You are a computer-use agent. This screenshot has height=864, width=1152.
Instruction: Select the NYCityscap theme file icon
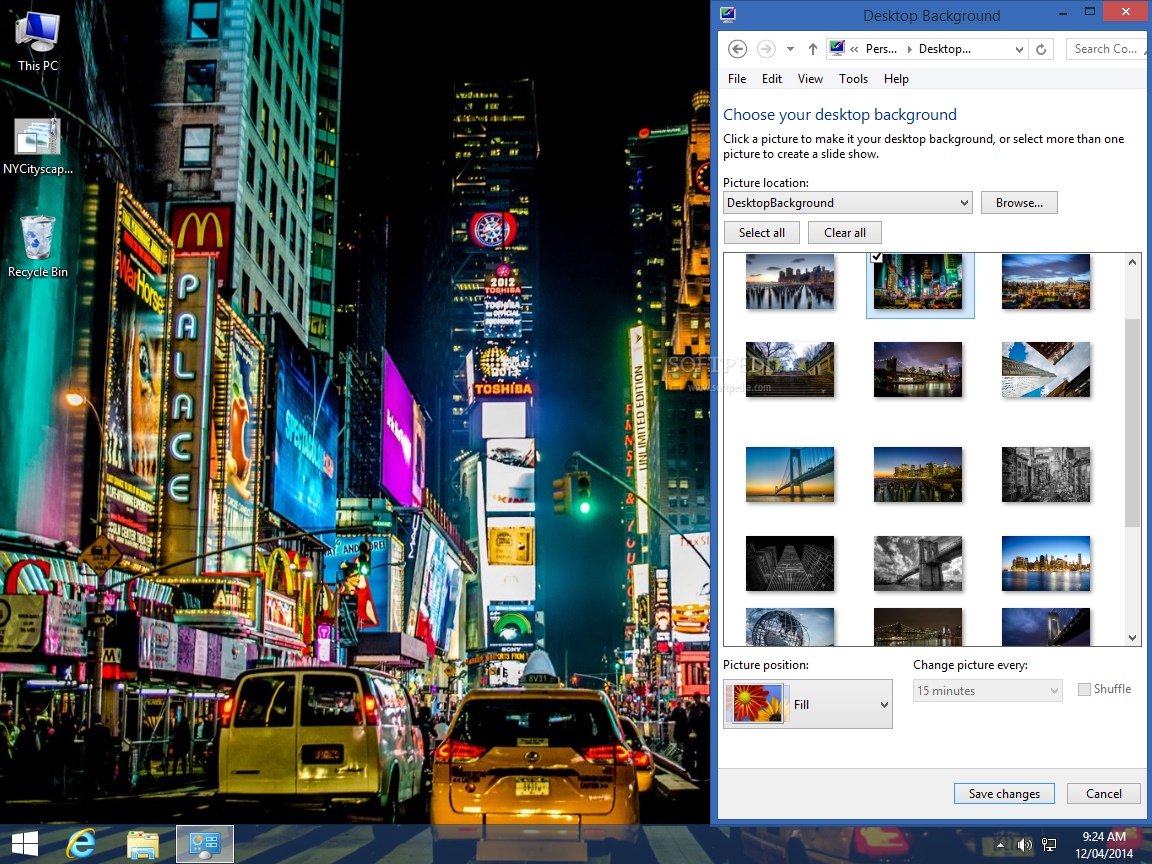[x=37, y=146]
